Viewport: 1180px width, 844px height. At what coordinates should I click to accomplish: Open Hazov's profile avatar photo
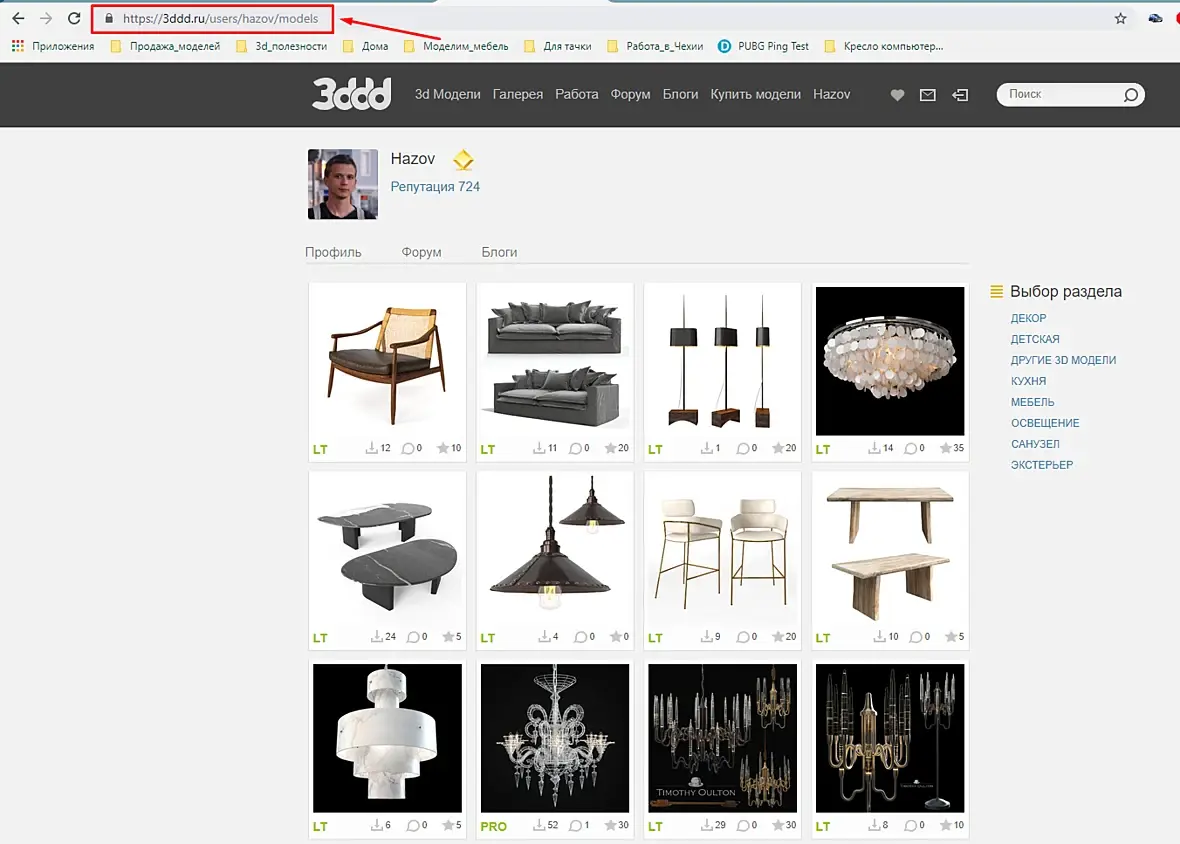click(342, 184)
